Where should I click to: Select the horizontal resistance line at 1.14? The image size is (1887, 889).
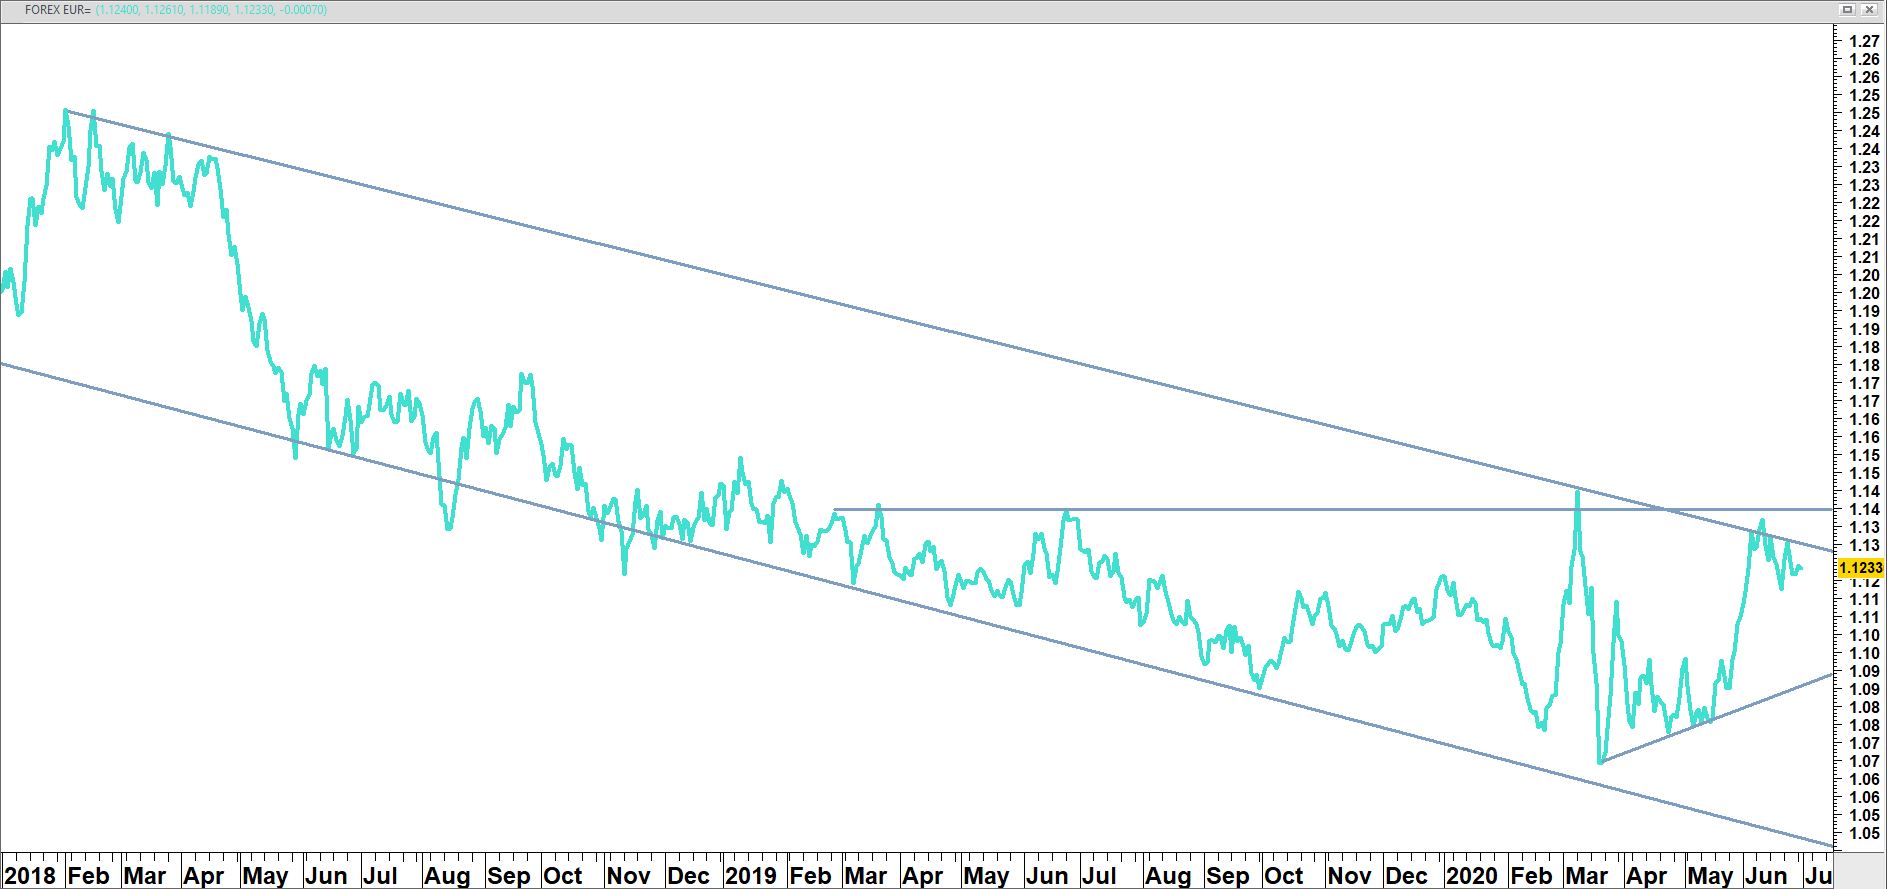pos(1300,510)
